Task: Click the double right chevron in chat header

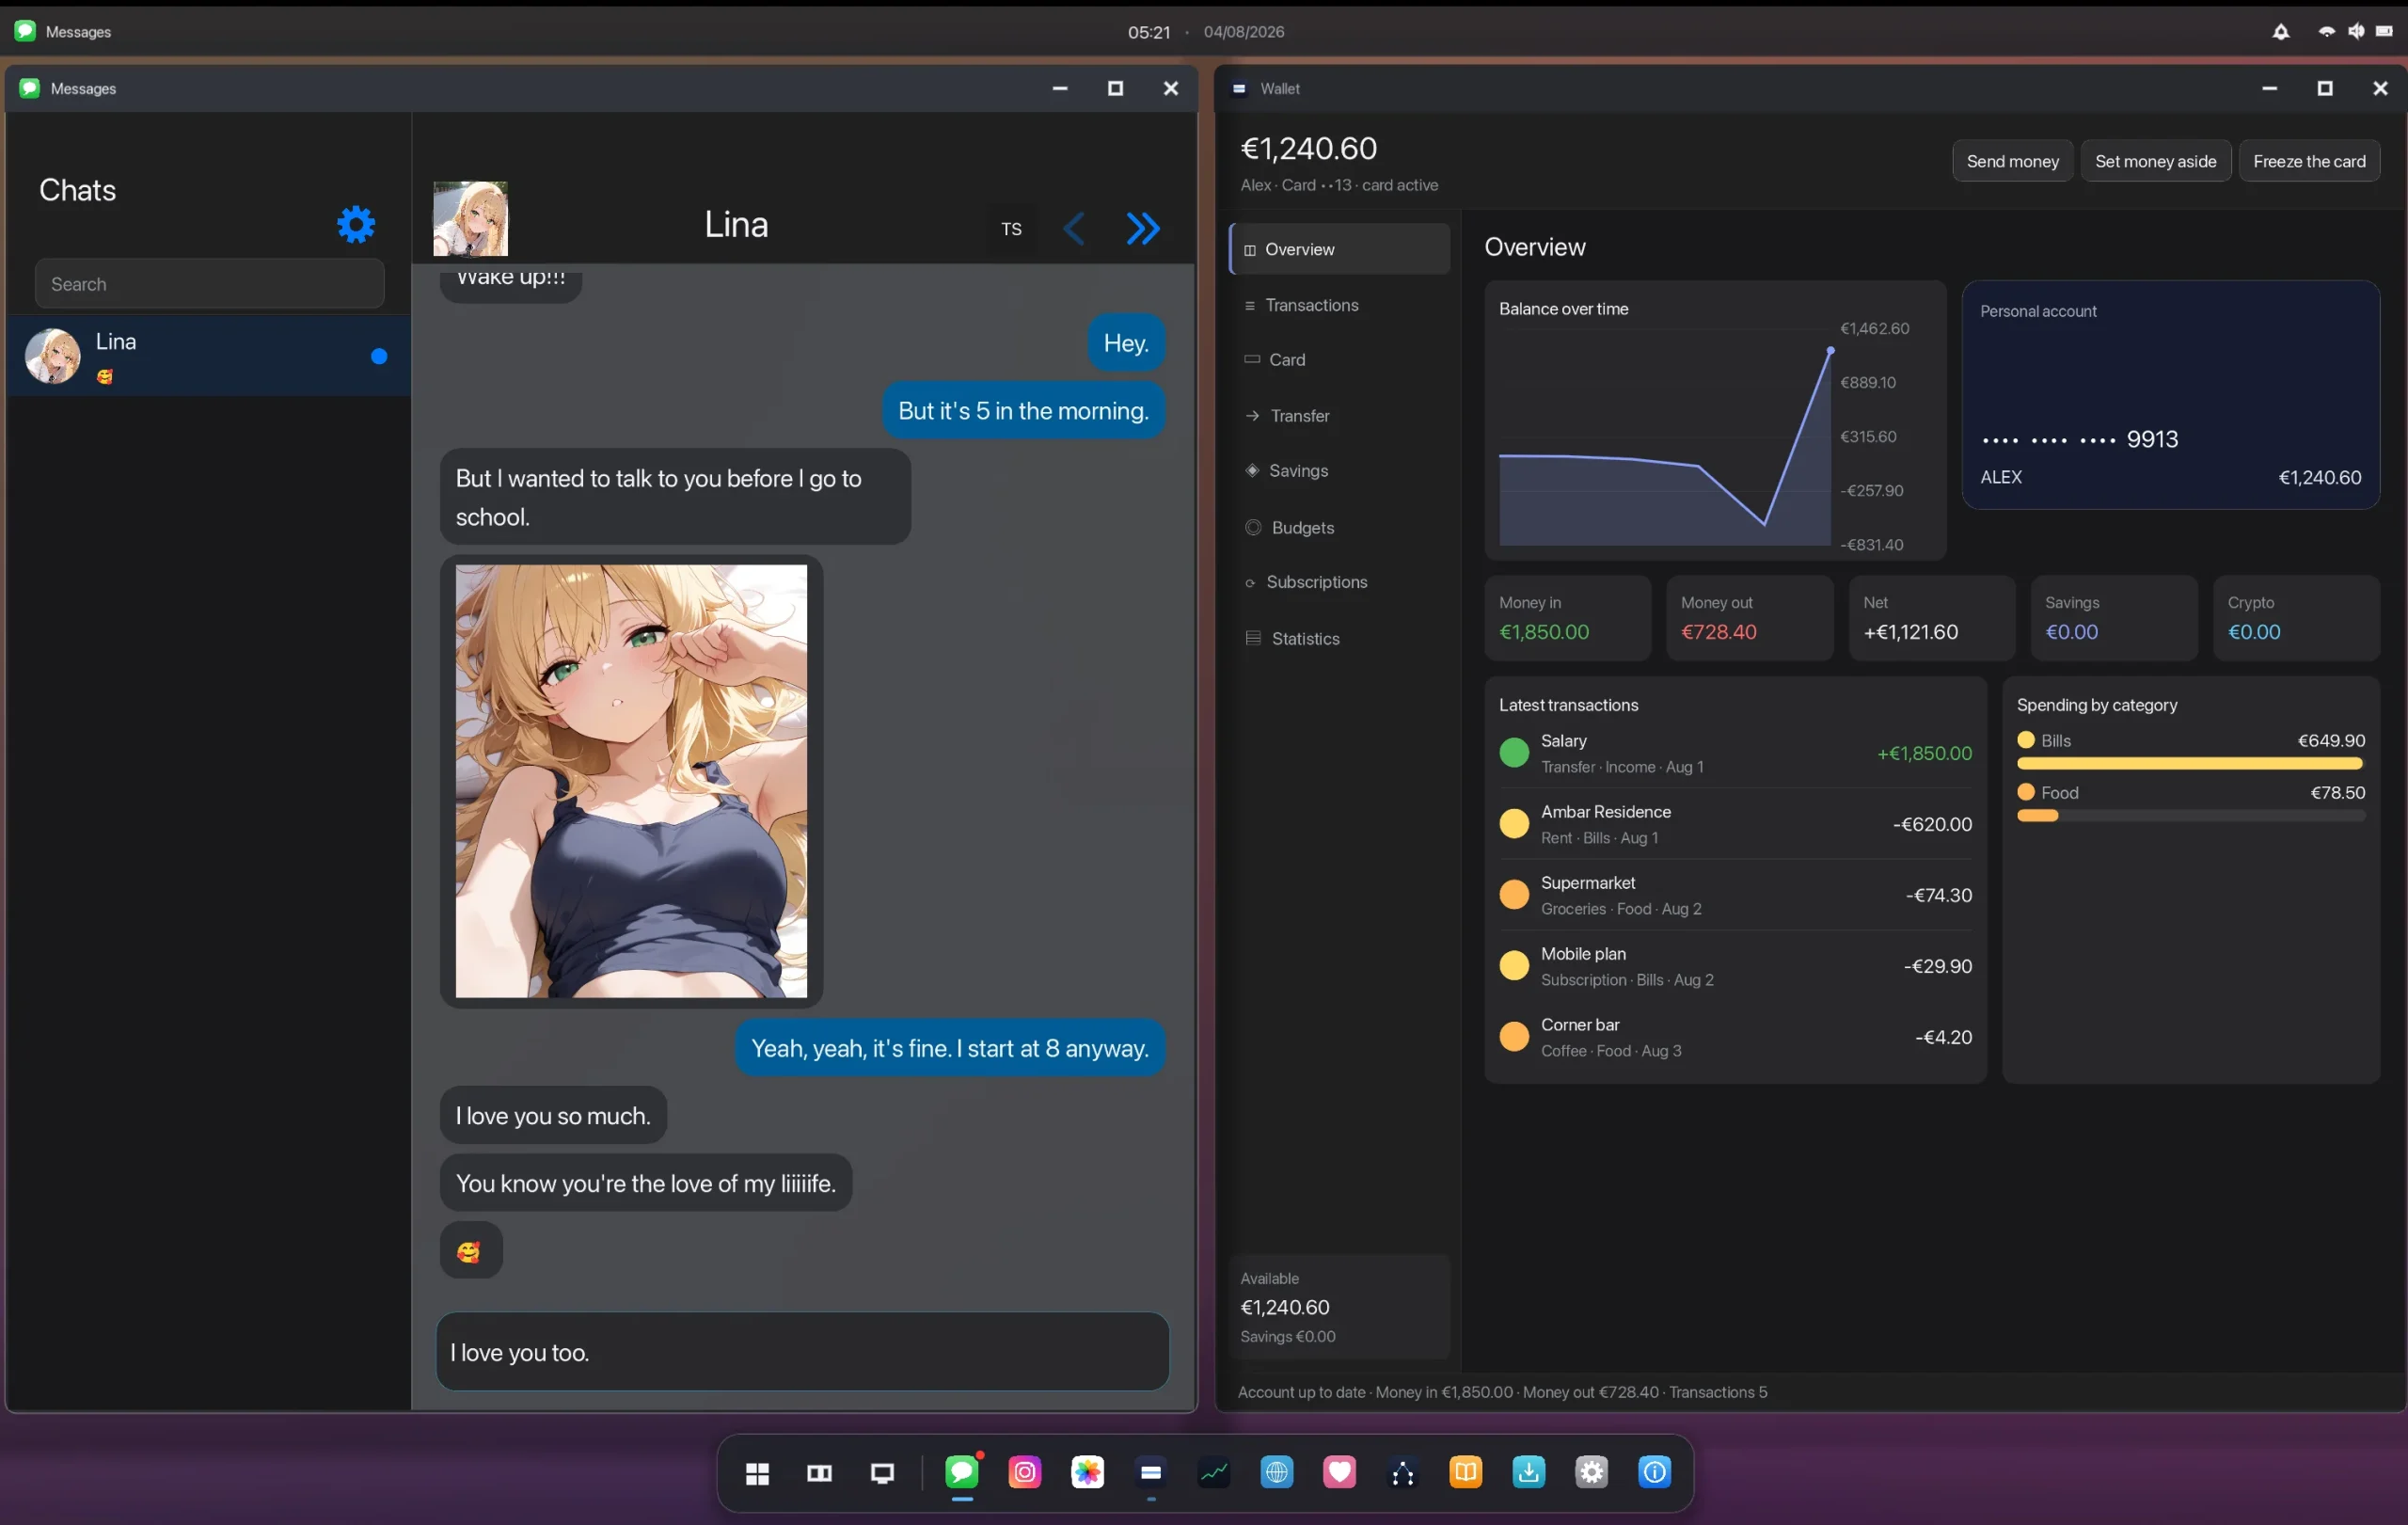Action: tap(1143, 229)
